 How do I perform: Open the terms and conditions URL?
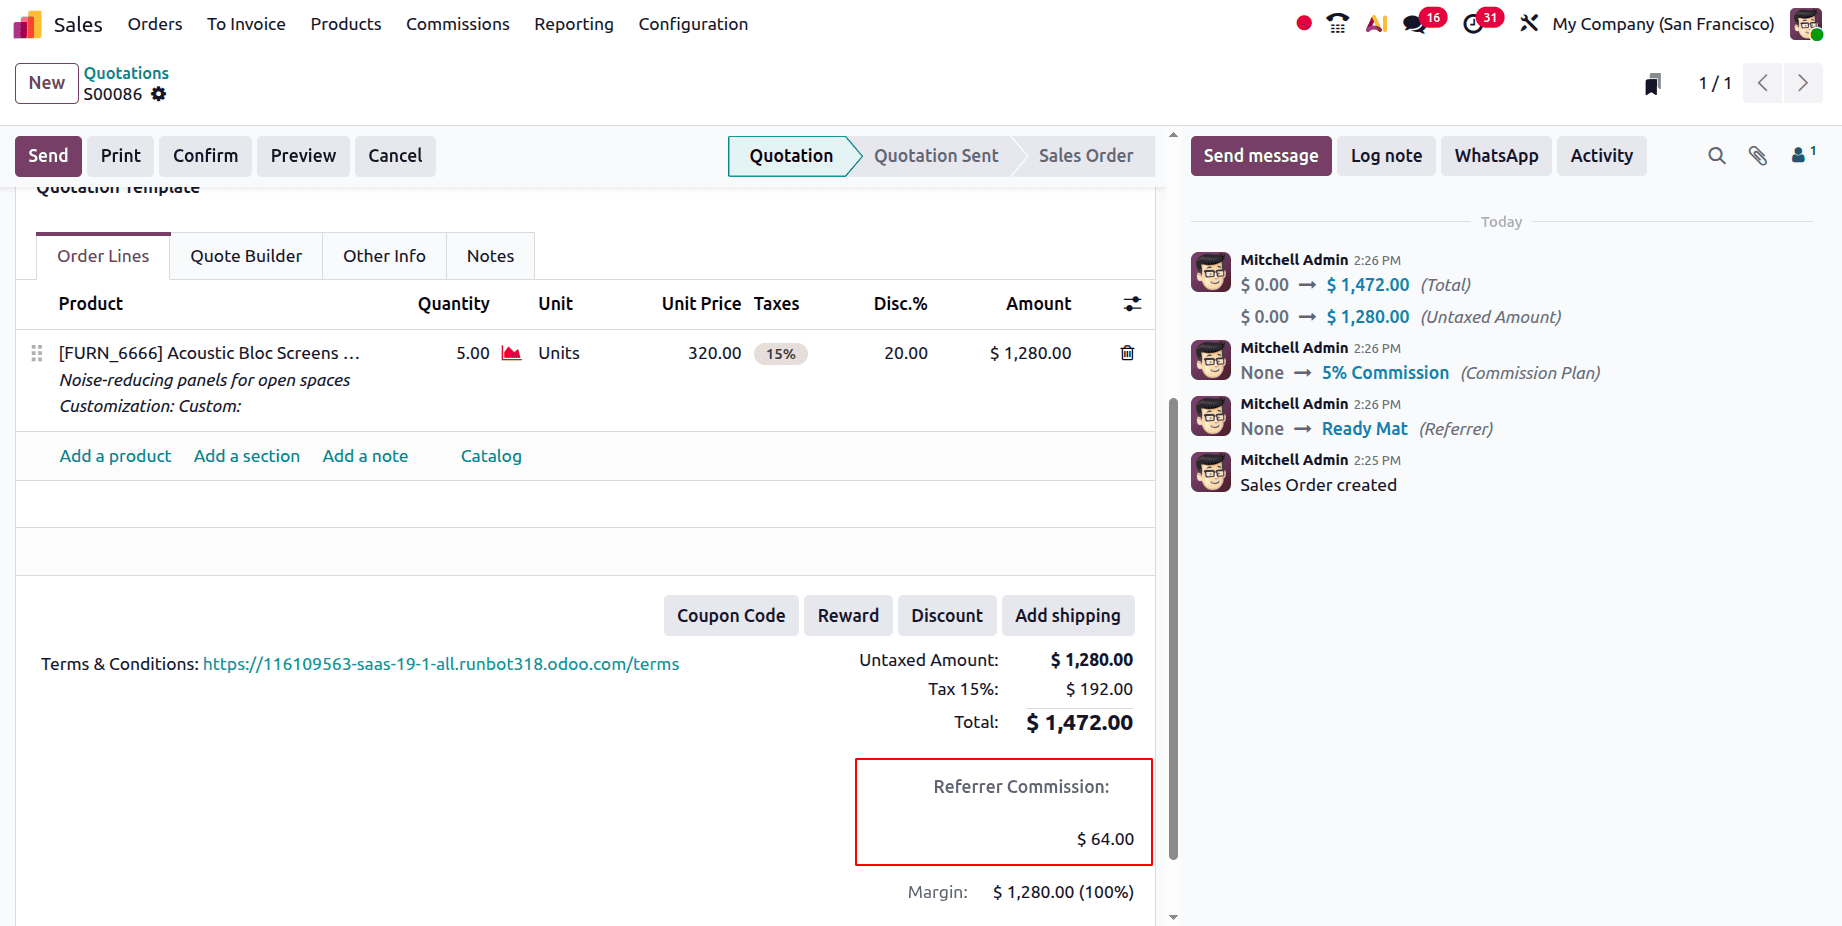coord(441,664)
